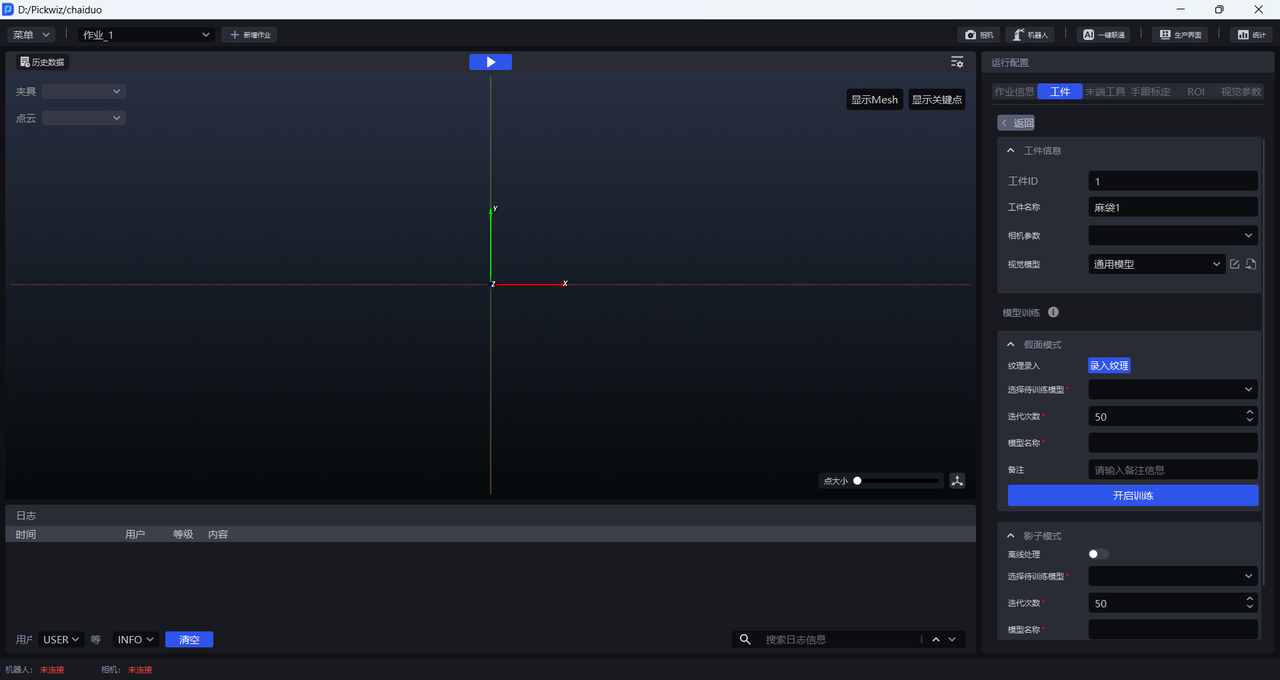
Task: Switch to the ROI tab
Action: 1195,92
